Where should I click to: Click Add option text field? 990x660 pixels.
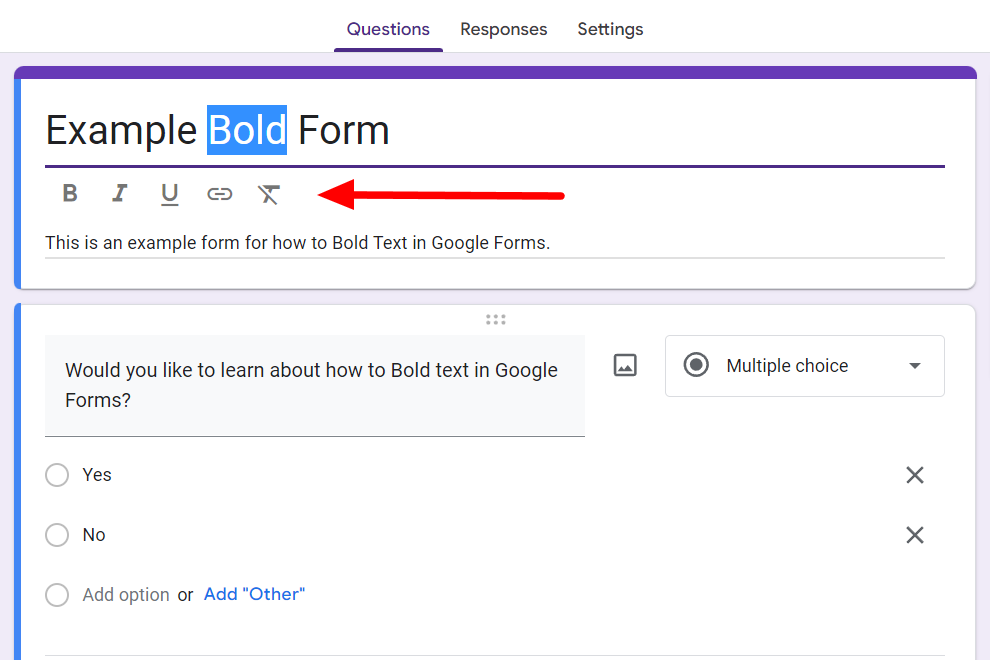(x=126, y=594)
